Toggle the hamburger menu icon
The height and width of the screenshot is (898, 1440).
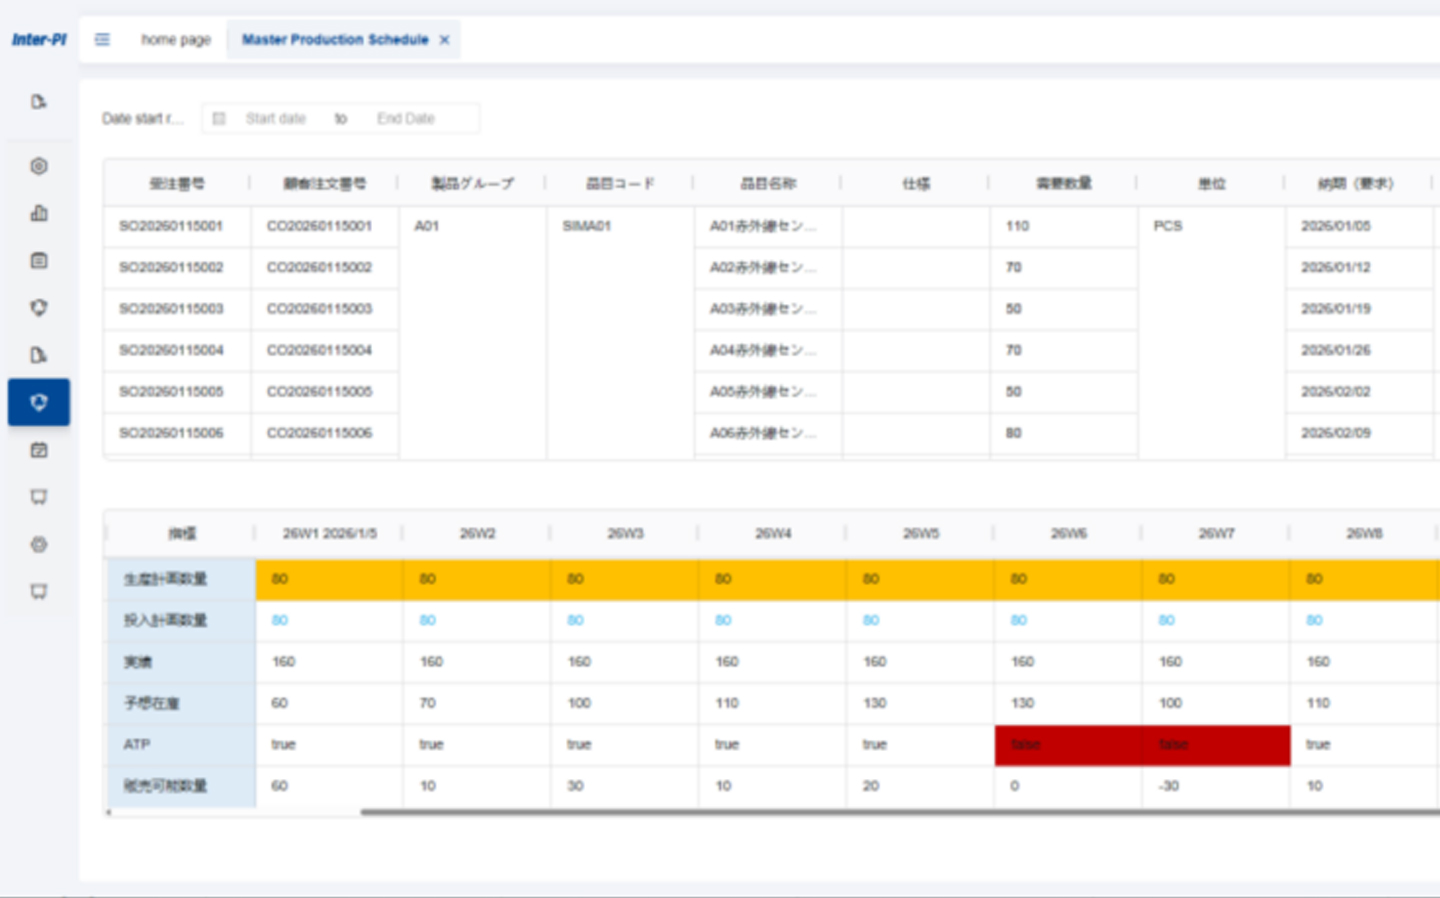(x=102, y=40)
